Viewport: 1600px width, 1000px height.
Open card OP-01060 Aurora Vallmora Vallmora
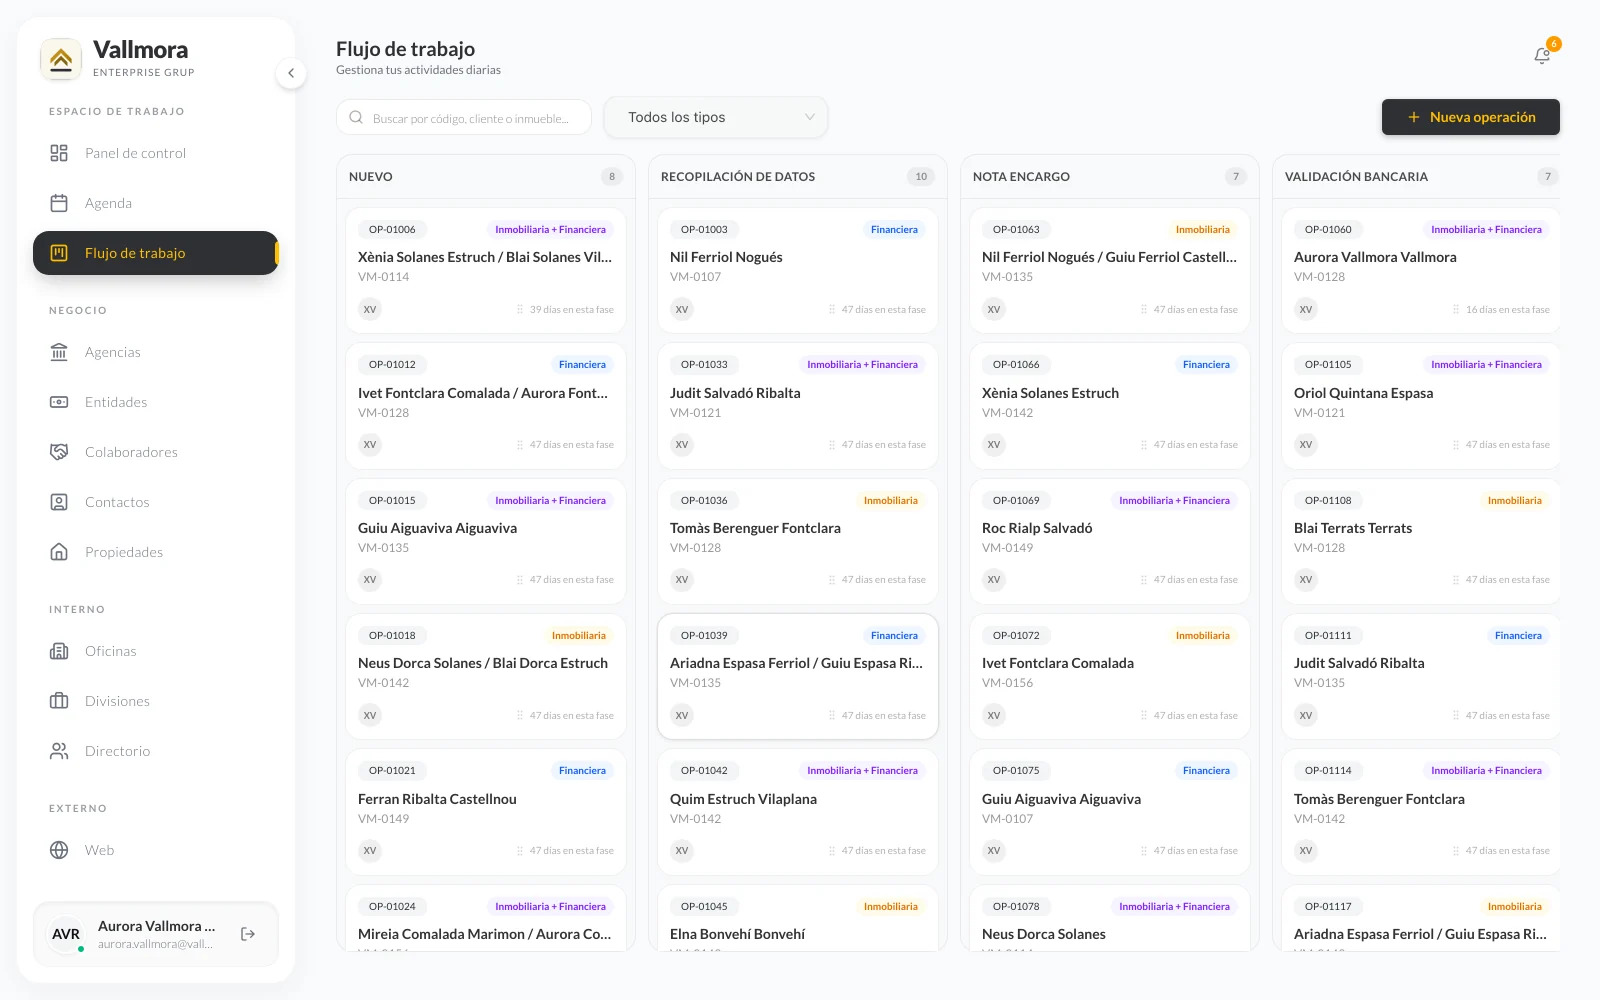pos(1421,270)
